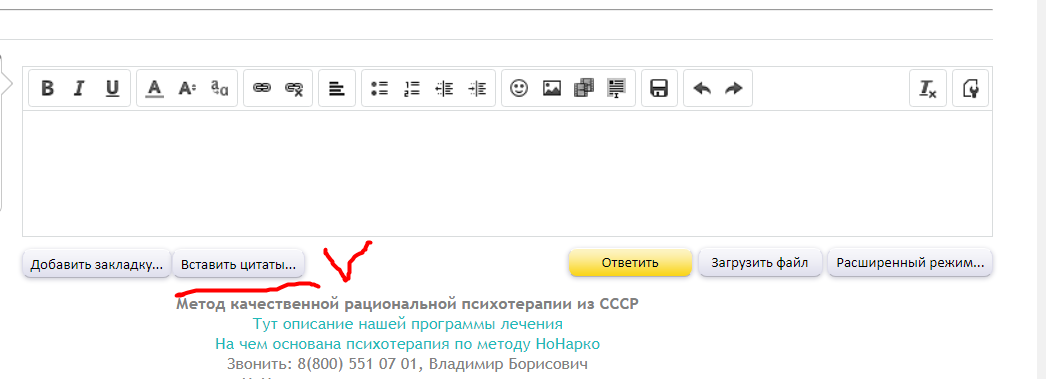Click the phone line Звонить: 8(800) 551 07 01
This screenshot has height=379, width=1046.
324,364
